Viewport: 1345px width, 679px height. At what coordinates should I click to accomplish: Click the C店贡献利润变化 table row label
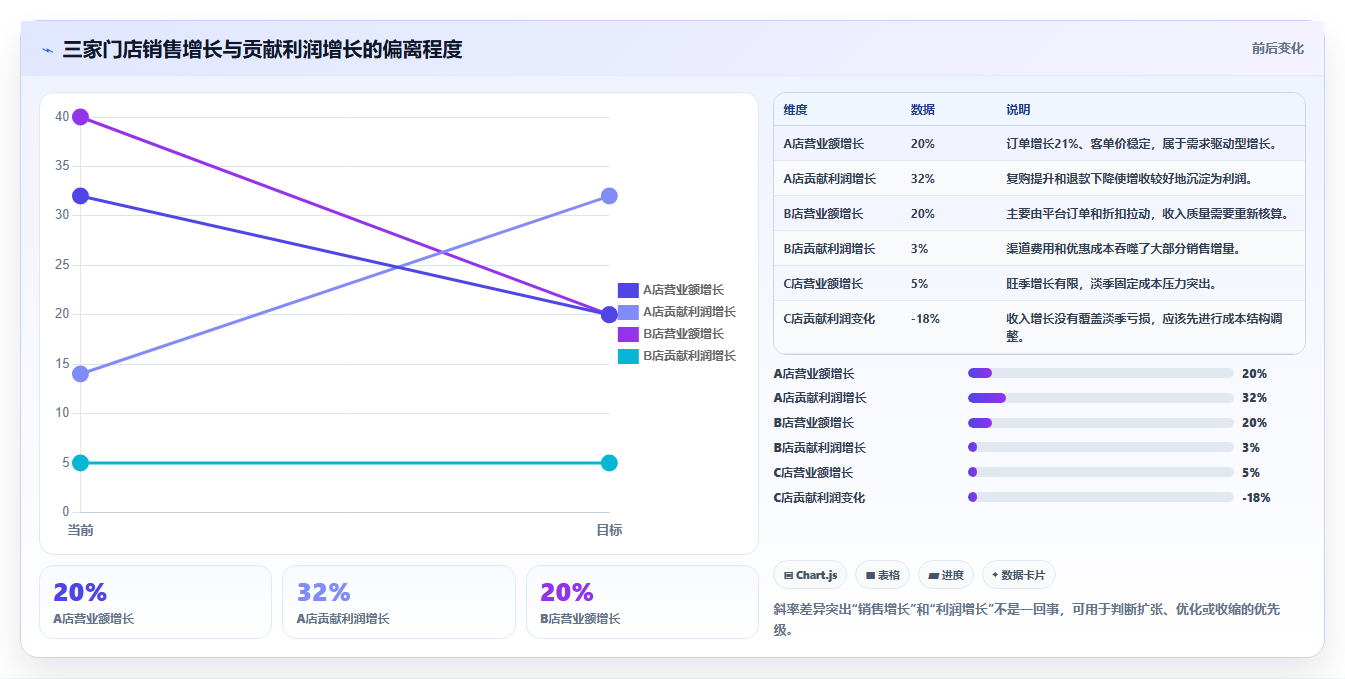click(829, 319)
